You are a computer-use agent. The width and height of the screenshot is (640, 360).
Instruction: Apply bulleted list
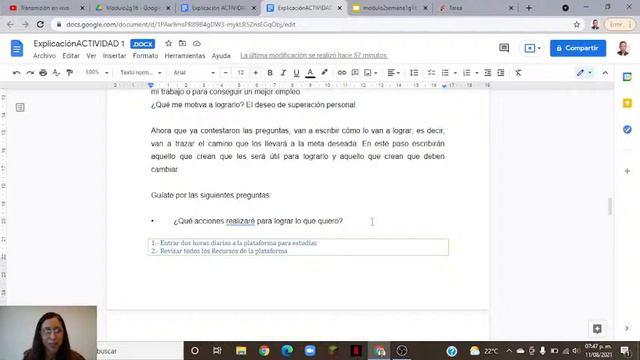click(x=445, y=73)
